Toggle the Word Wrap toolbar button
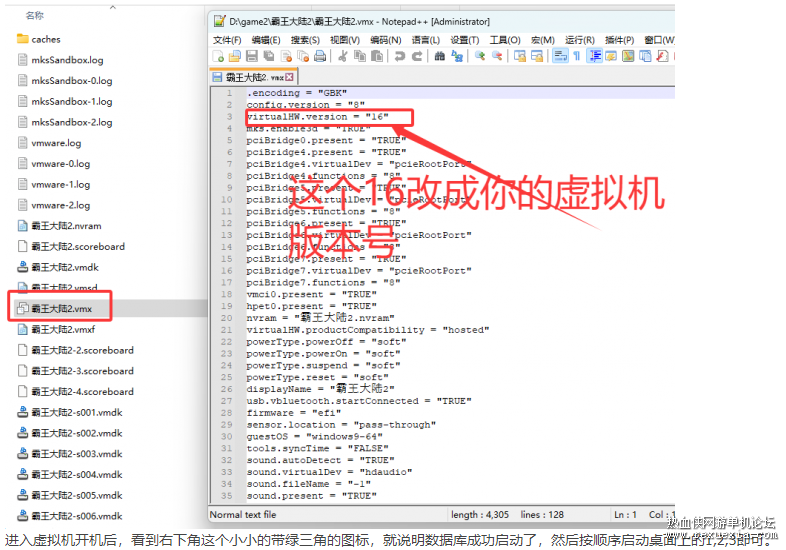The width and height of the screenshot is (786, 550). point(560,56)
